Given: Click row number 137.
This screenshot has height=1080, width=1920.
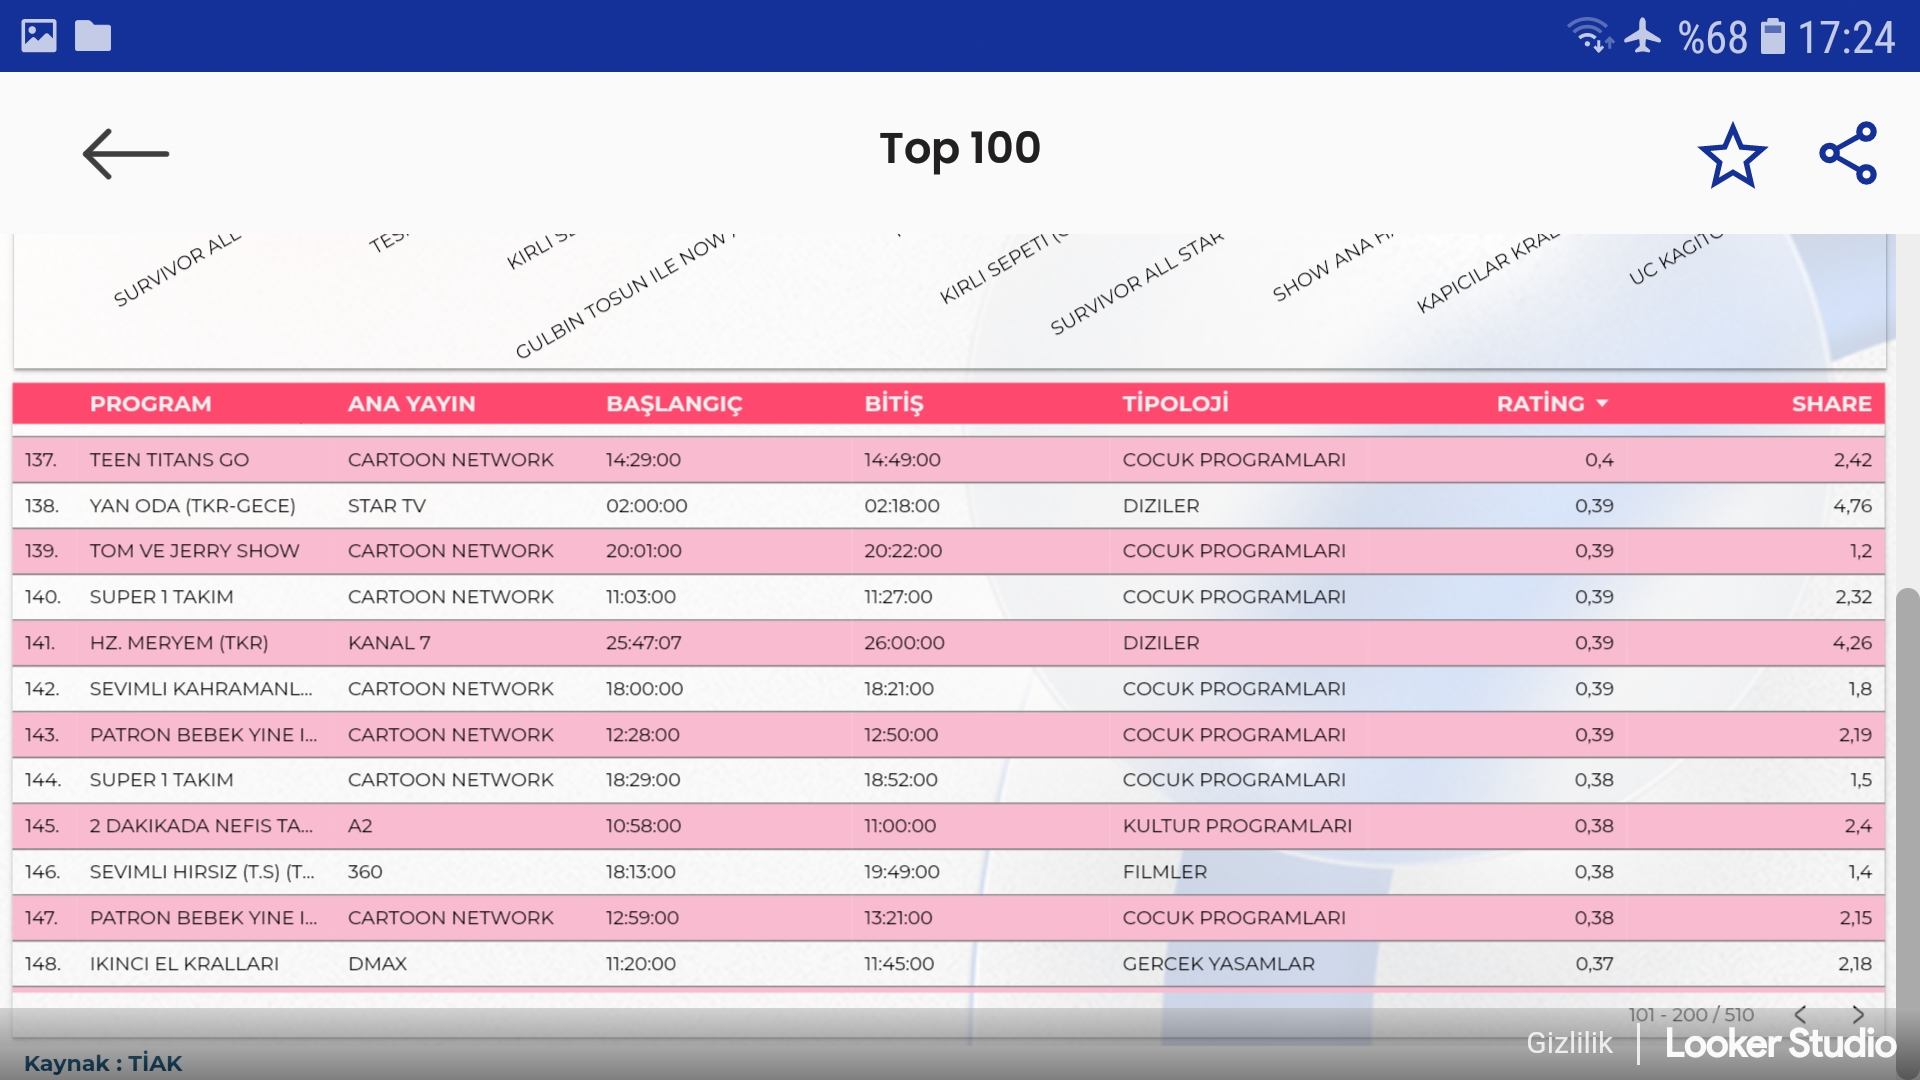Looking at the screenshot, I should coord(41,460).
